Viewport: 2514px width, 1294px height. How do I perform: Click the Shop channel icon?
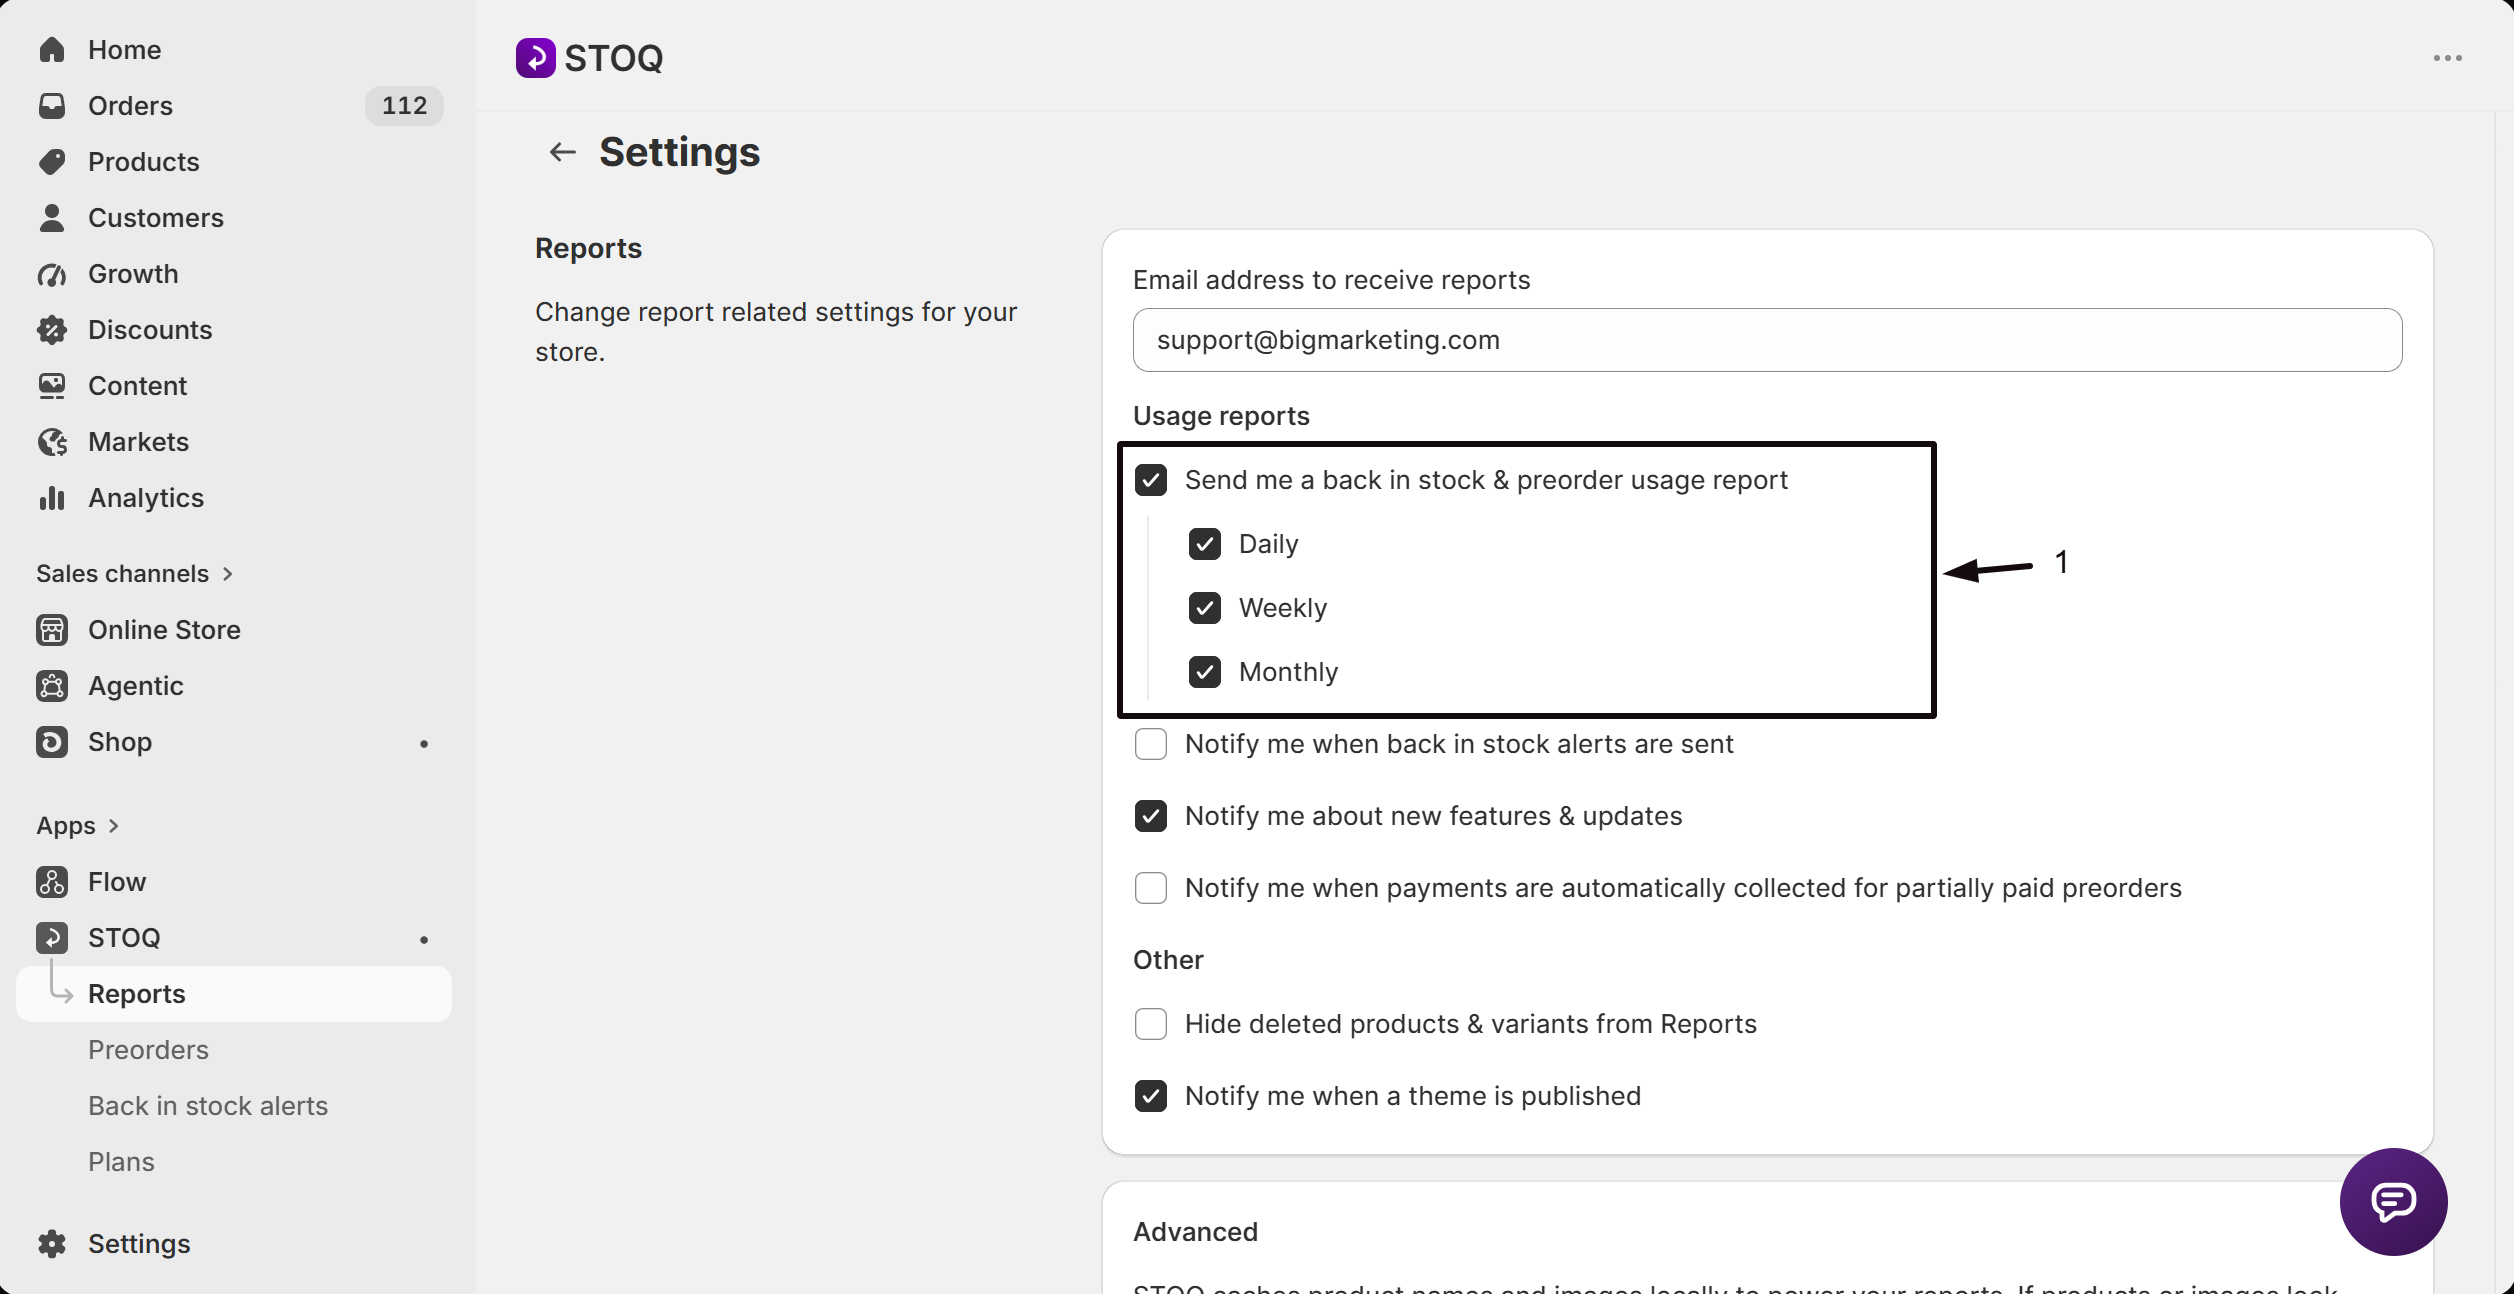pyautogui.click(x=52, y=742)
